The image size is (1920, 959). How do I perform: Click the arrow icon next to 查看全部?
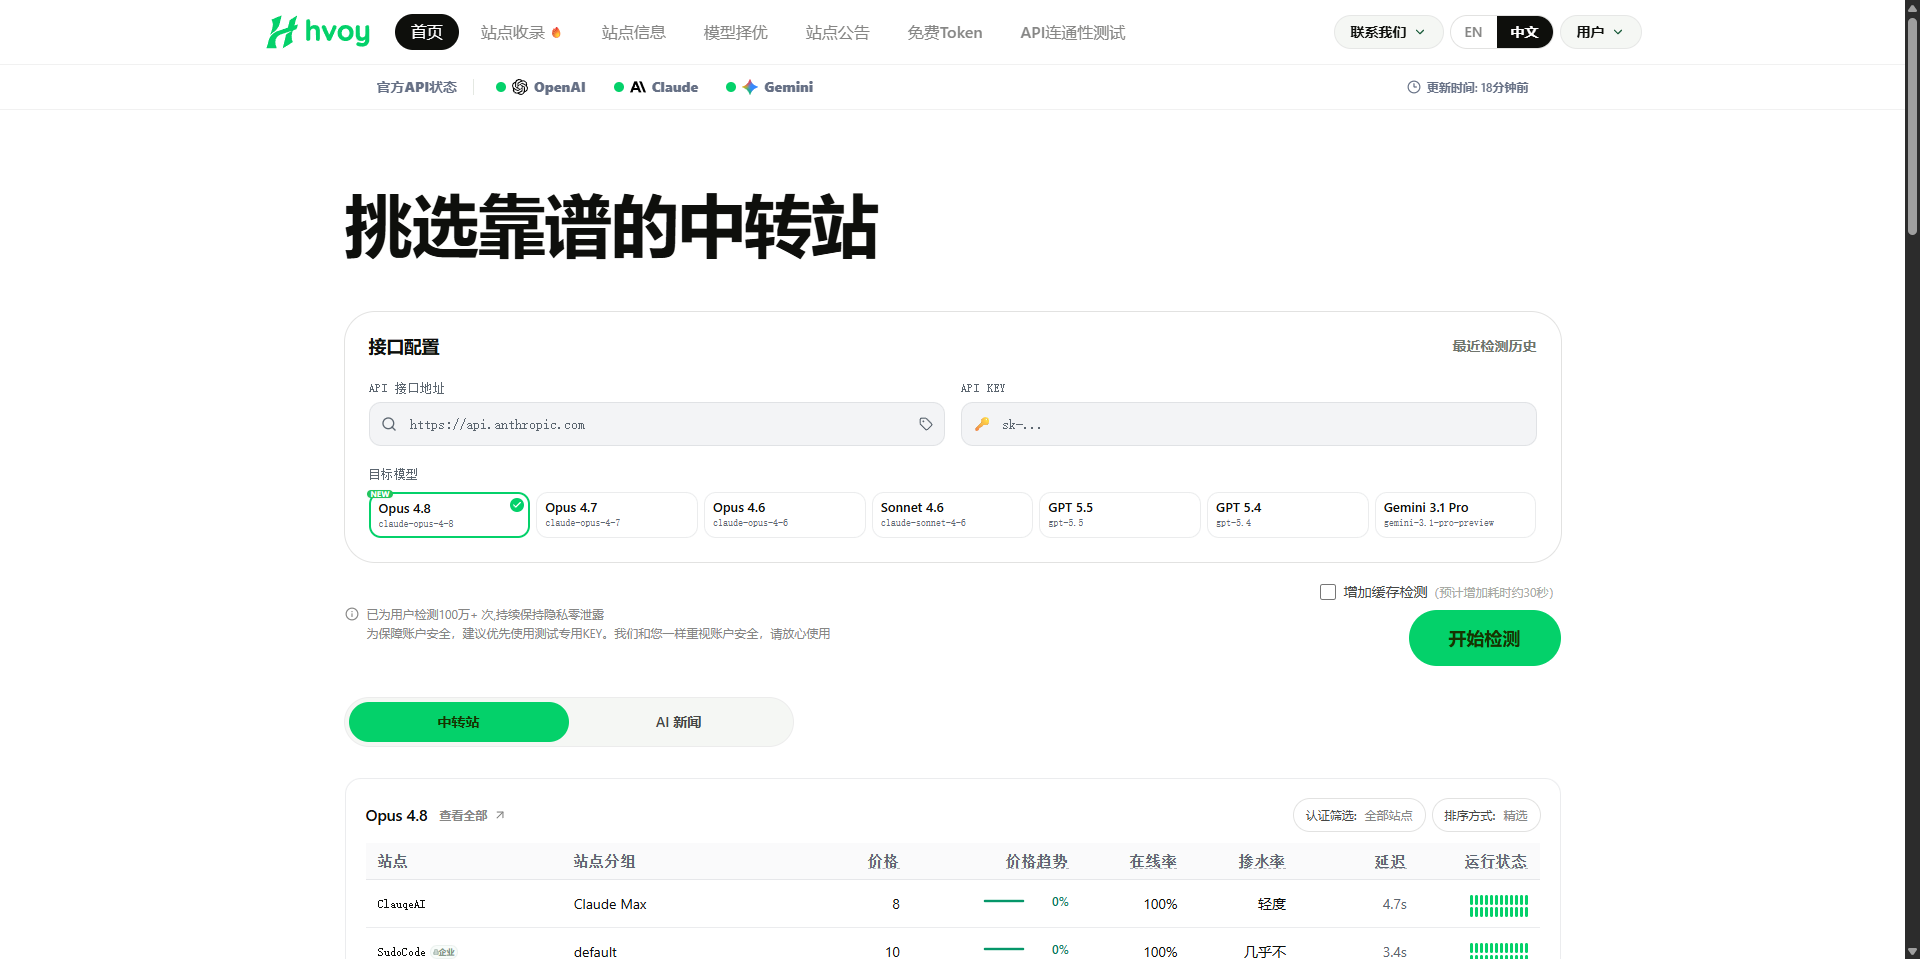[x=500, y=815]
